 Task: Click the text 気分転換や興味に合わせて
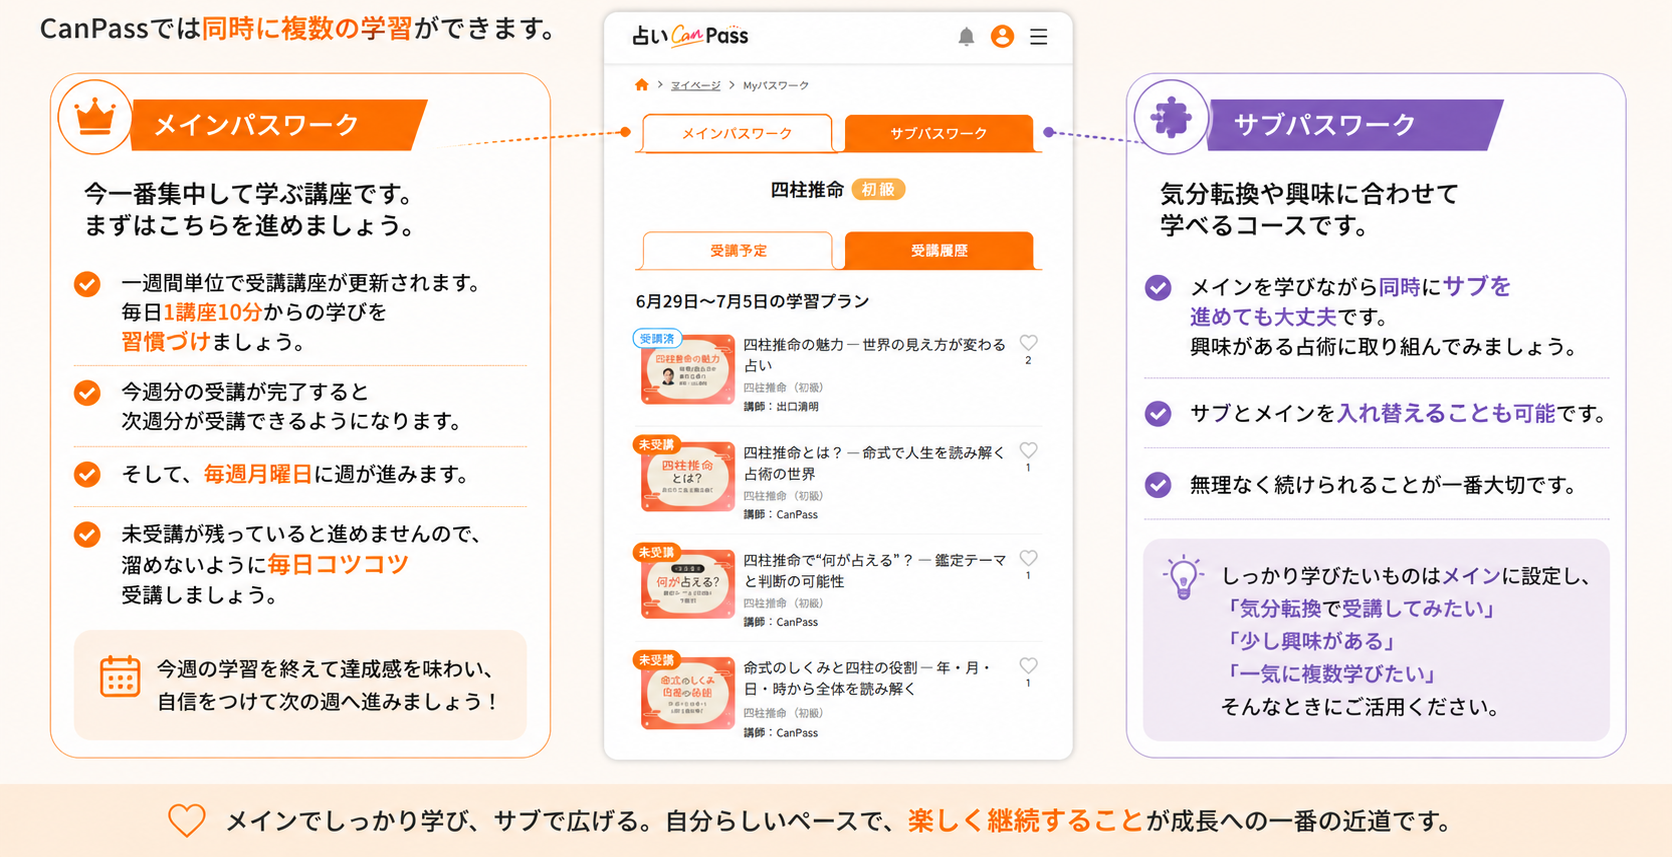[x=1309, y=193]
